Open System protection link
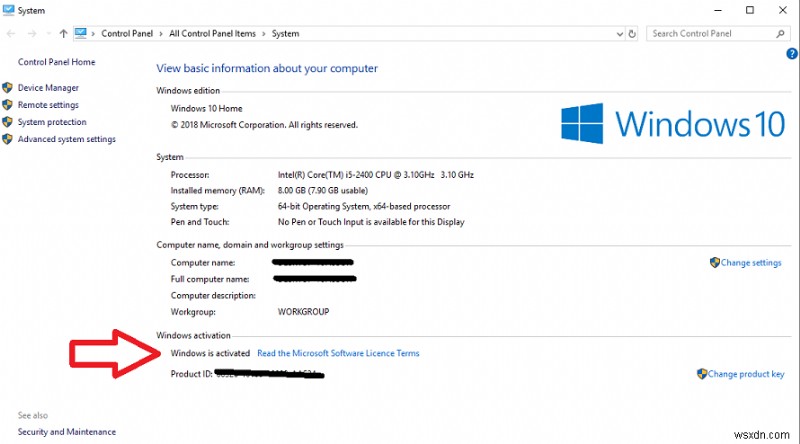 click(x=52, y=122)
